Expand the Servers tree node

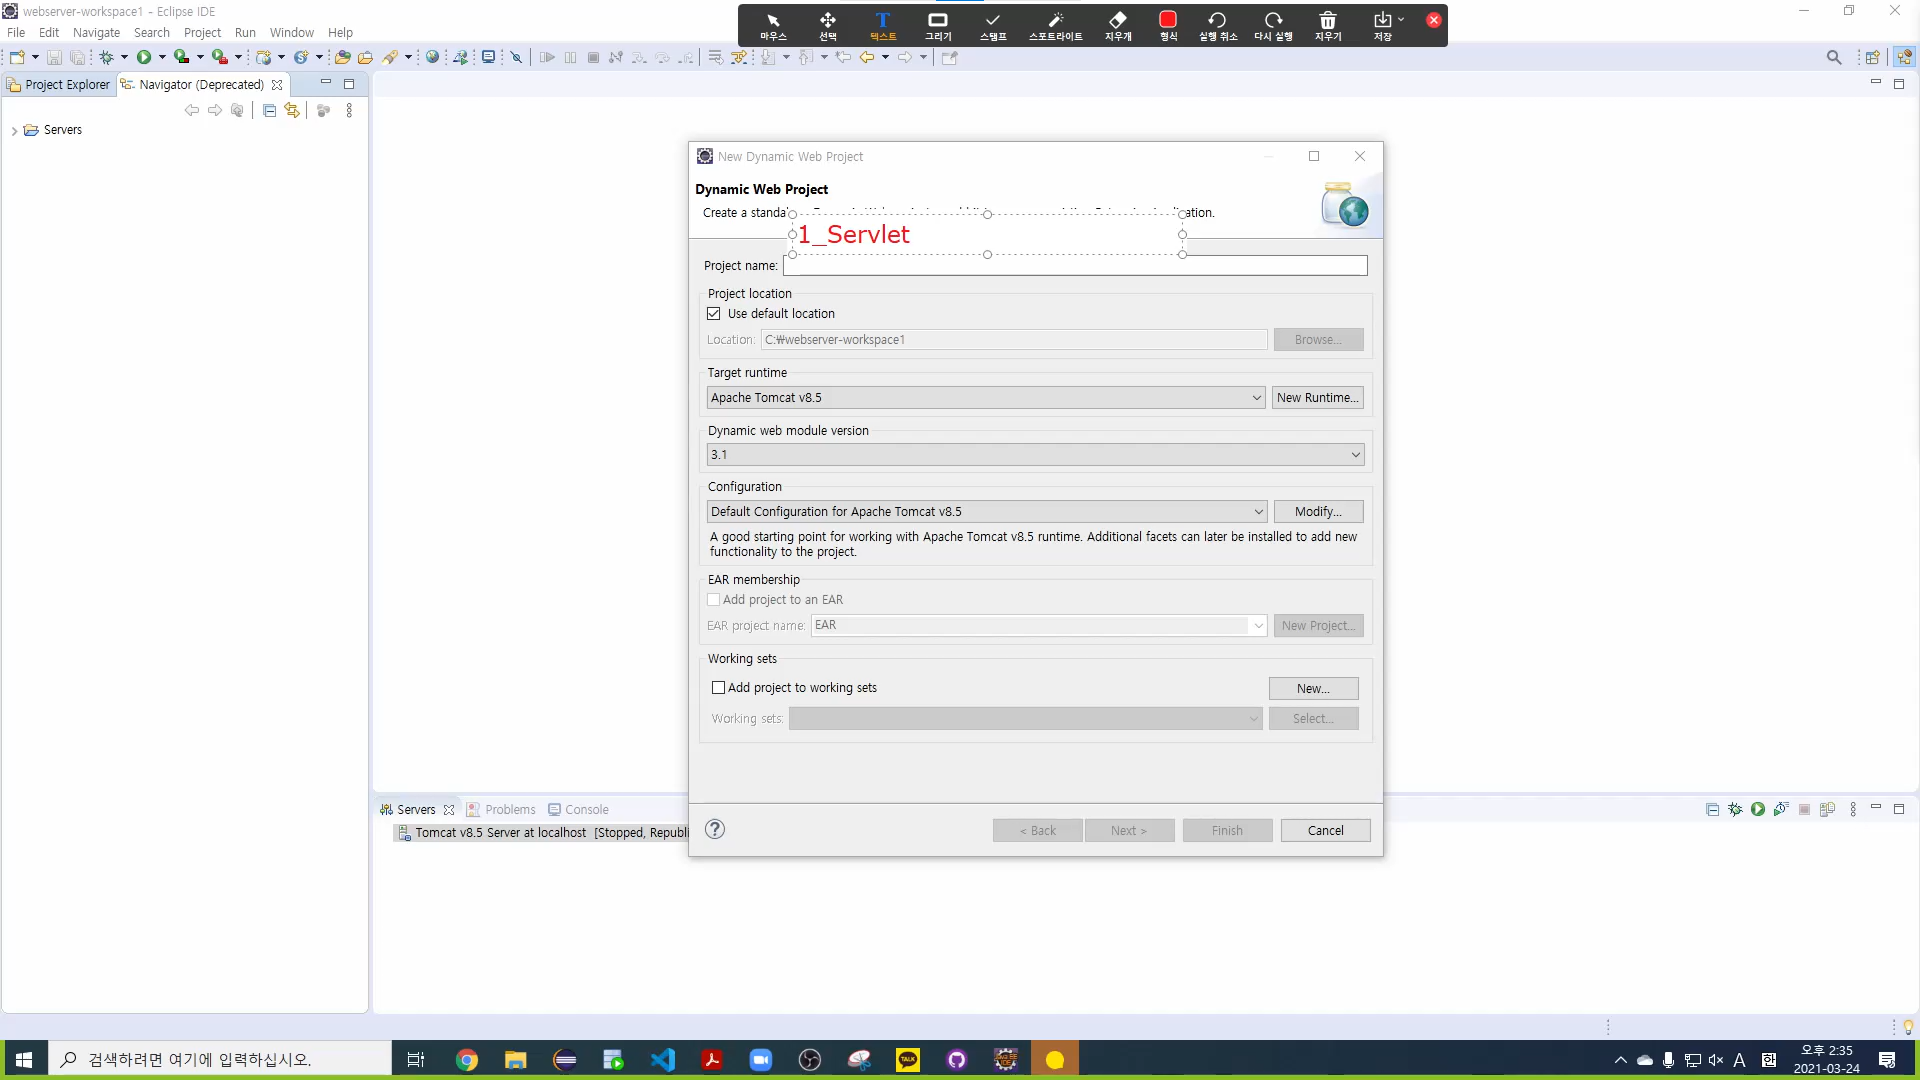point(14,130)
